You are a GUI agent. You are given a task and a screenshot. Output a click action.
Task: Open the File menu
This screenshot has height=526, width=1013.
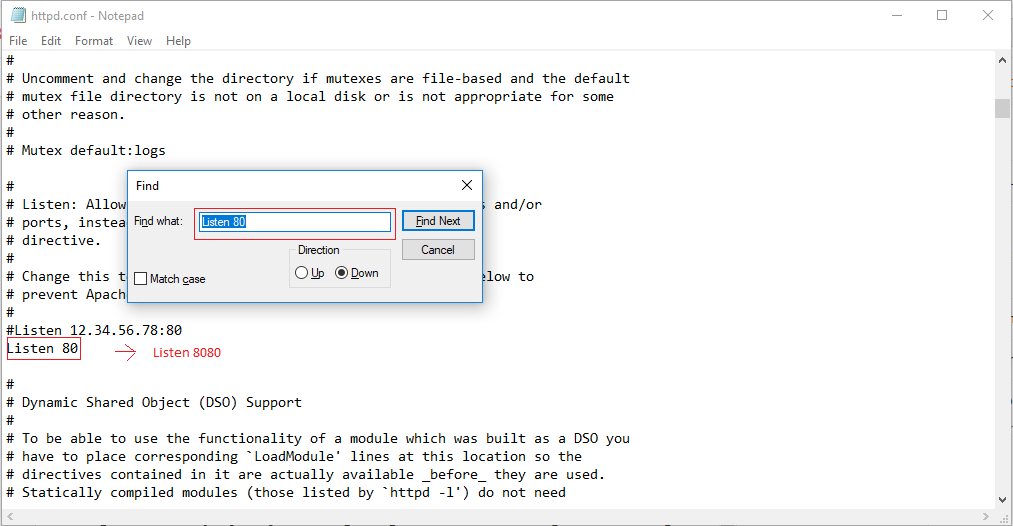(18, 41)
